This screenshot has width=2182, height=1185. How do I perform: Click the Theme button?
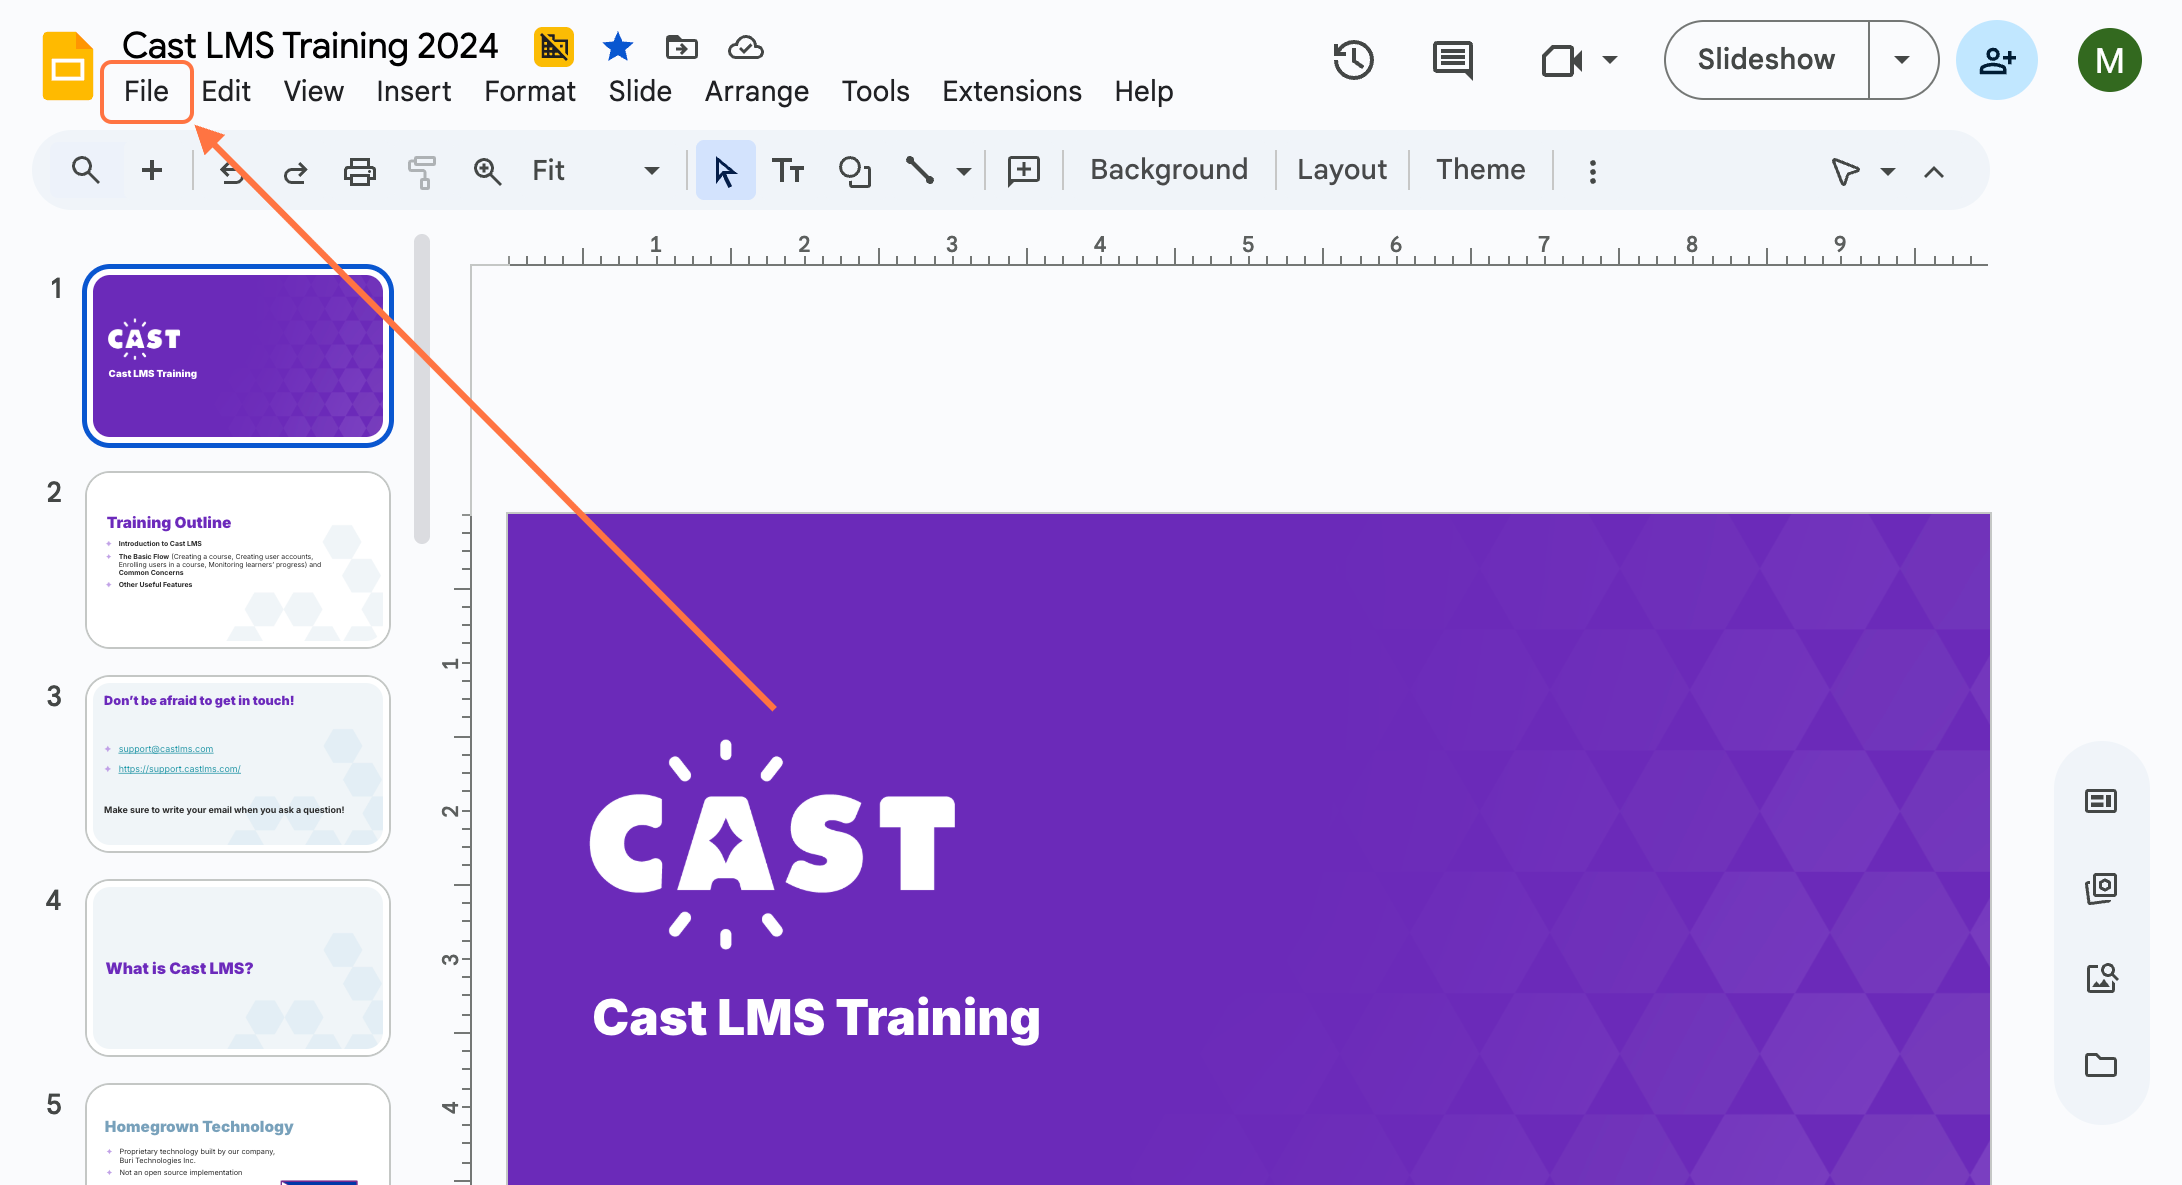[x=1480, y=170]
